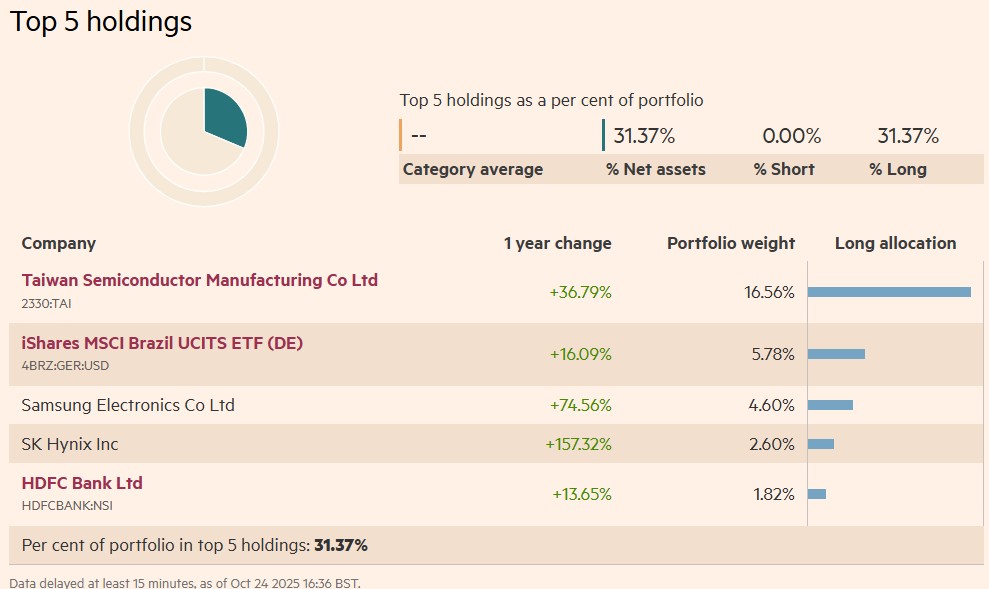Click the 1 year change column header
The image size is (989, 589).
(557, 243)
